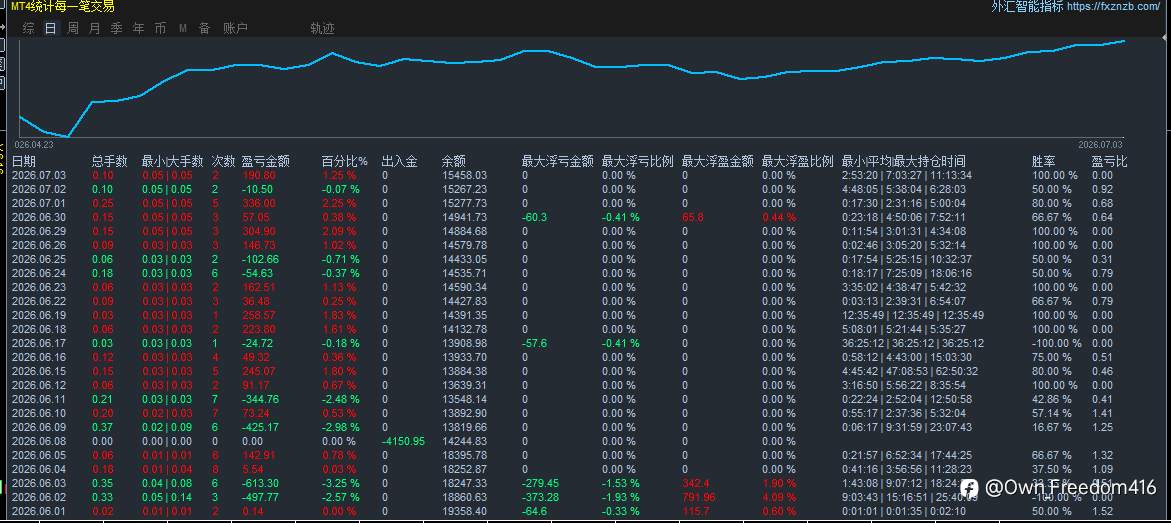The width and height of the screenshot is (1171, 523).
Task: Click the 胜率 win rate column header
Action: (1043, 161)
